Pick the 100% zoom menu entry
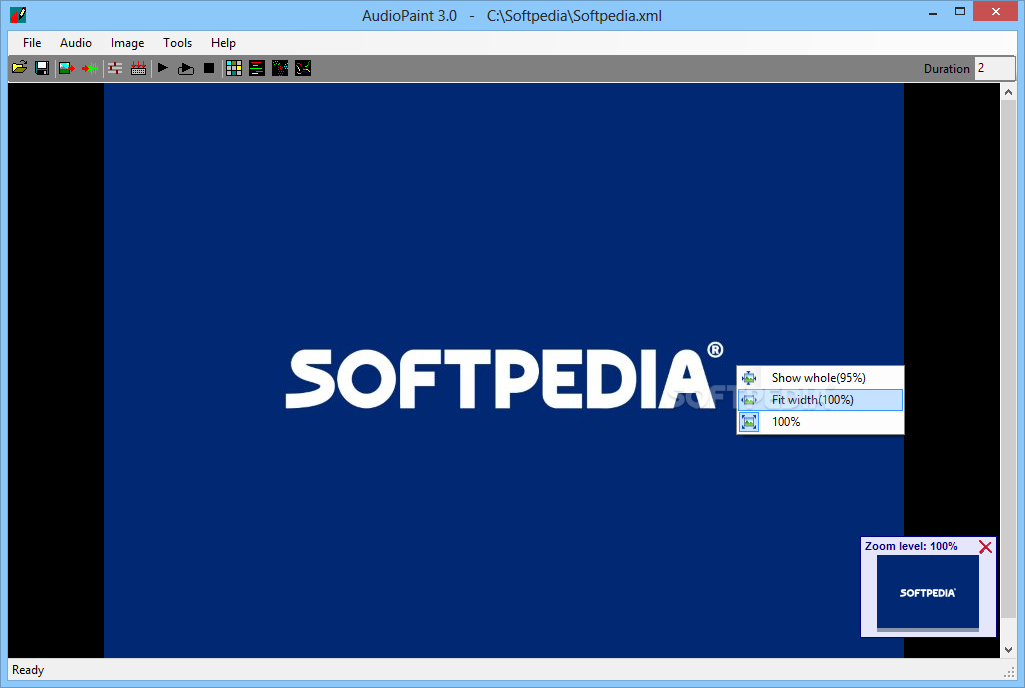 (x=820, y=422)
